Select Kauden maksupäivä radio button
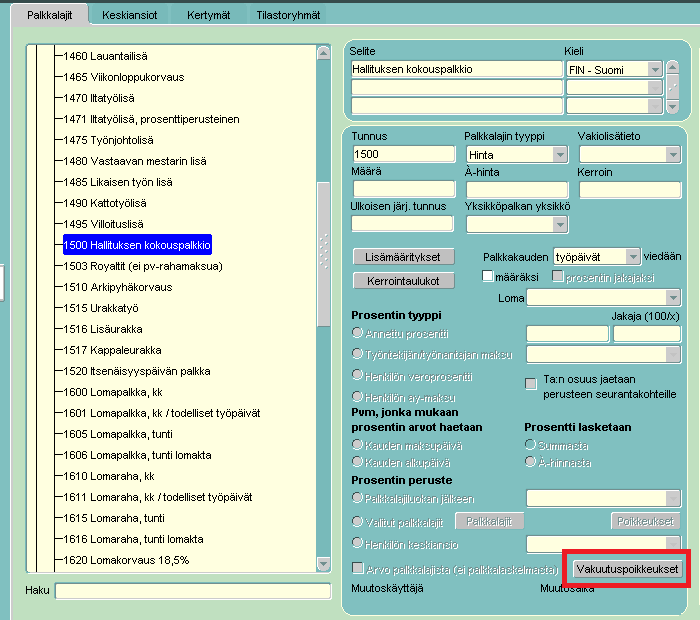Image resolution: width=700 pixels, height=620 pixels. coord(357,444)
